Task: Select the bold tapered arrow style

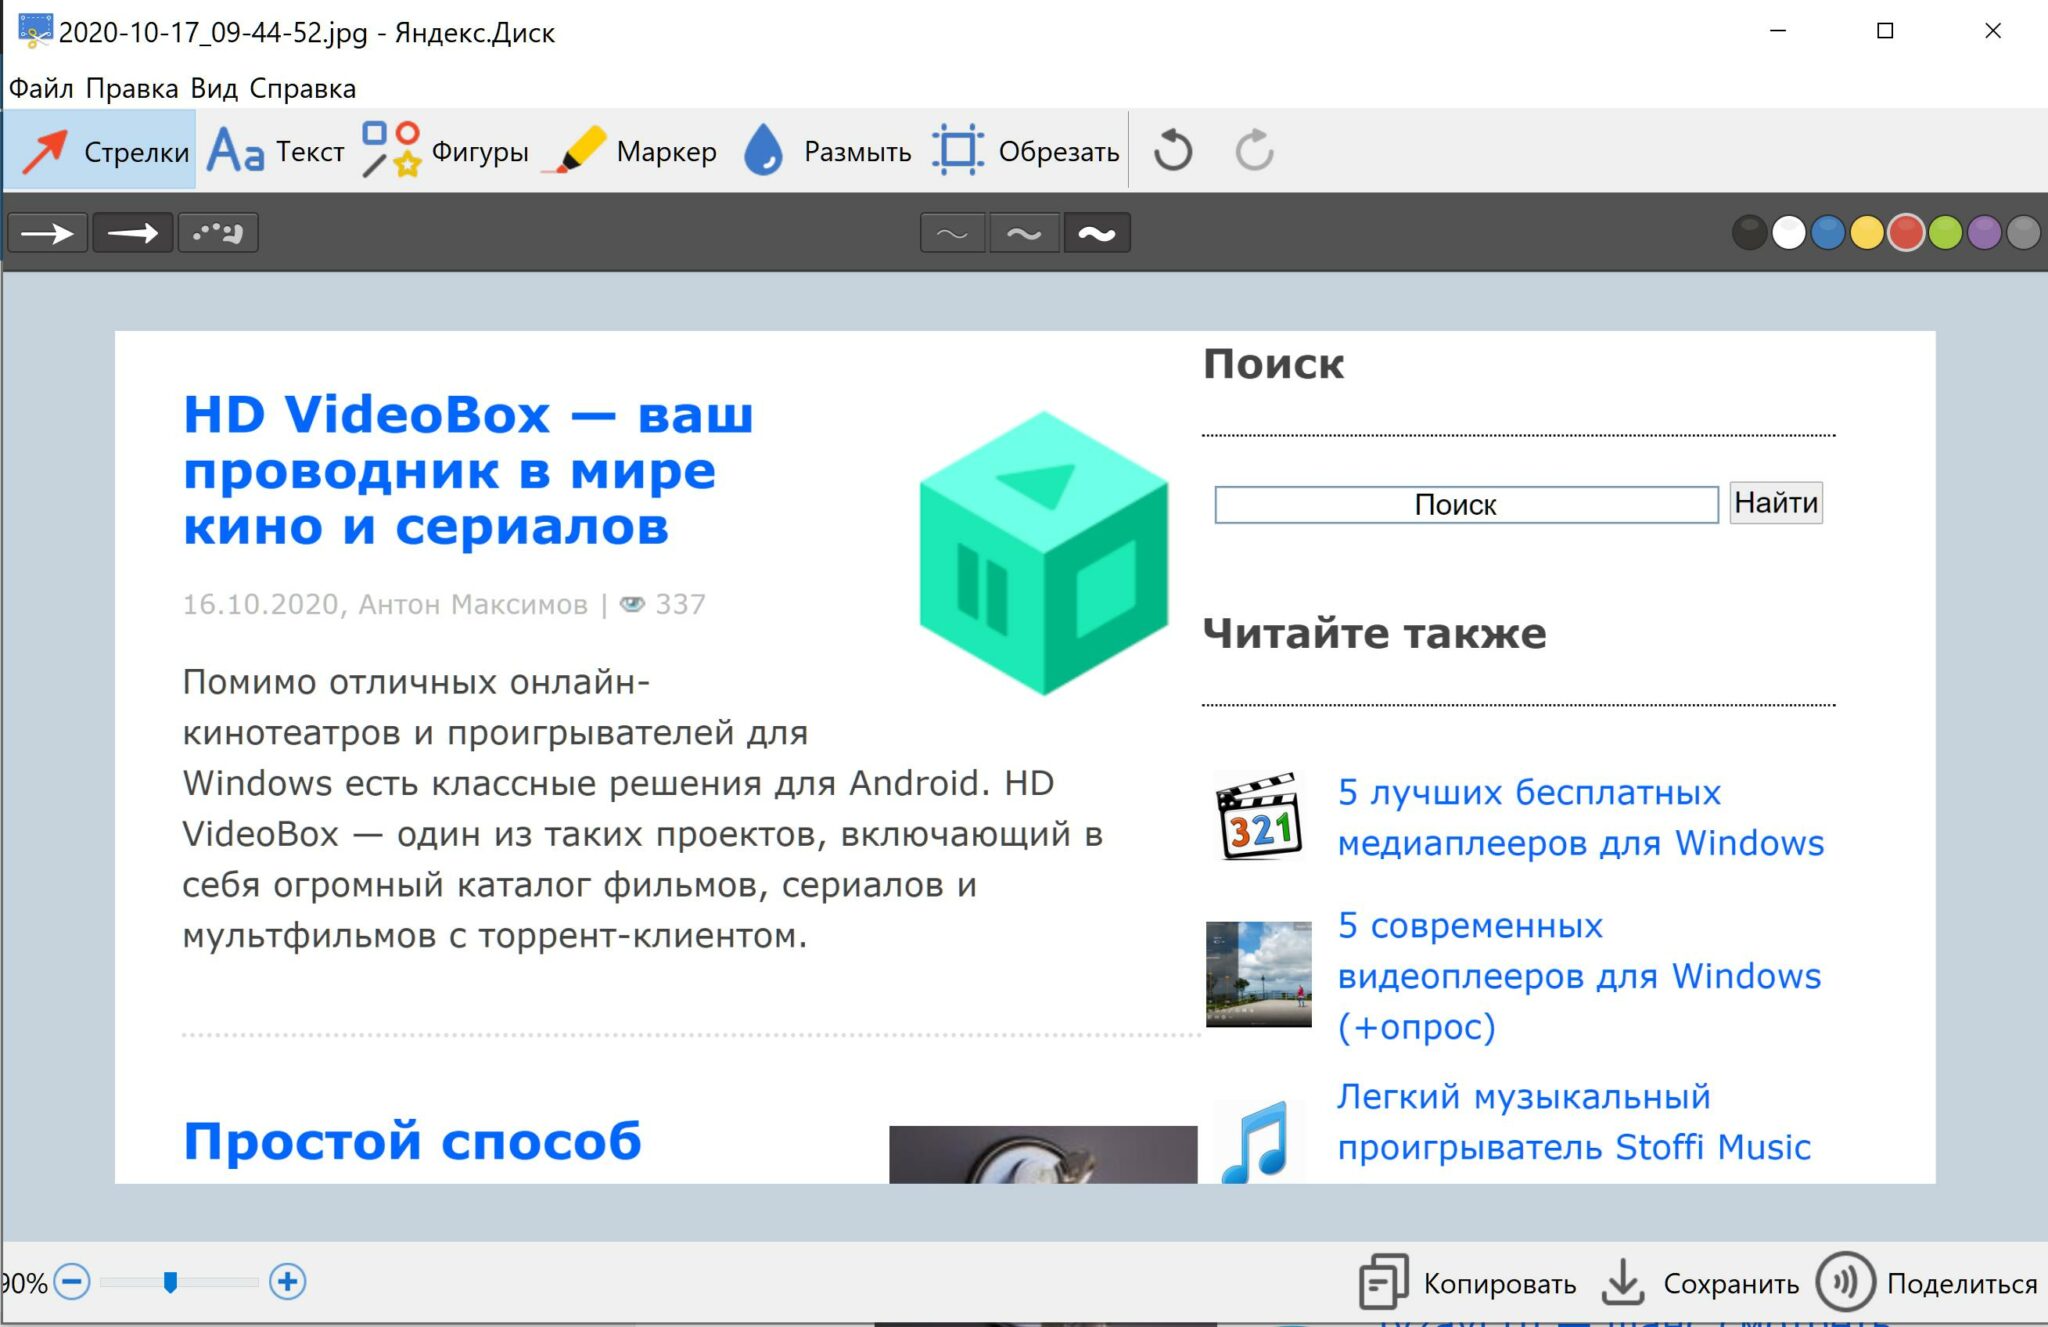Action: 133,233
